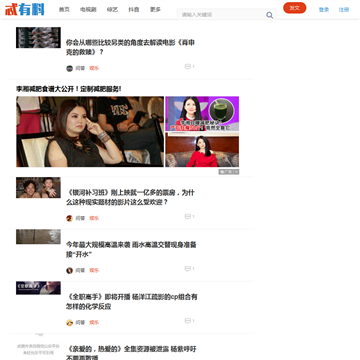Click 娱乐 tag under 全职高手 article
The width and height of the screenshot is (360, 360).
click(94, 323)
